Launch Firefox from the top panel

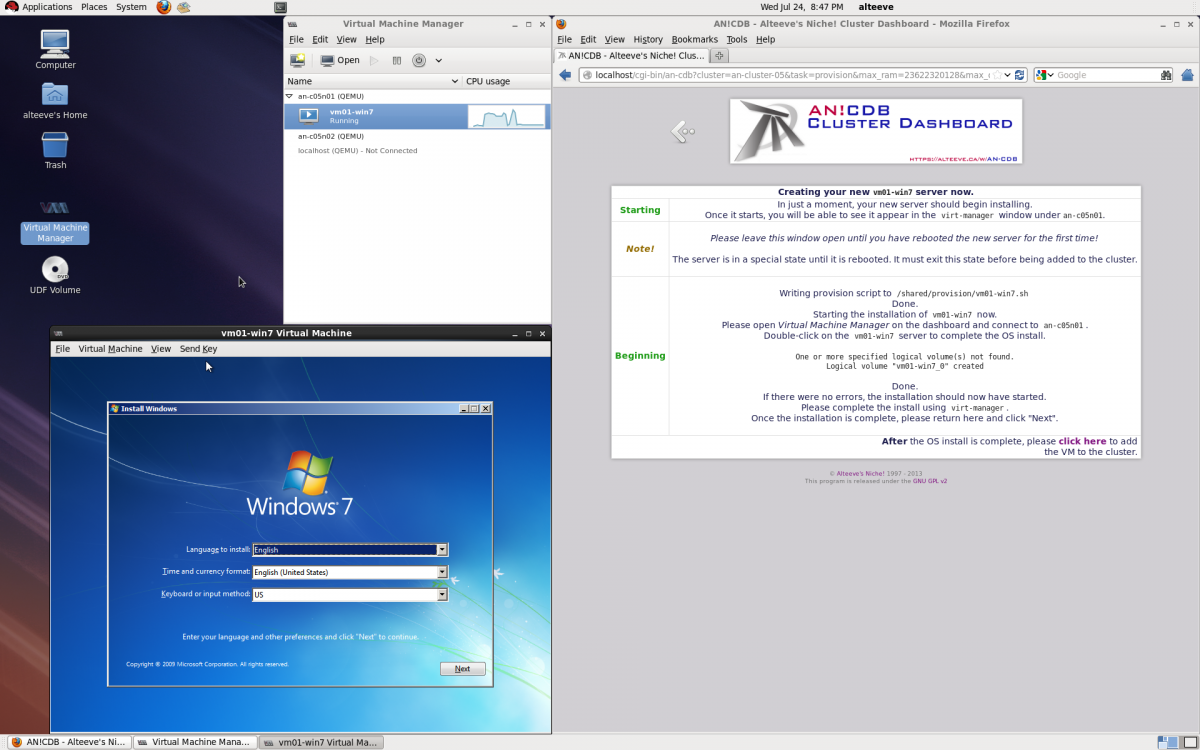[164, 7]
